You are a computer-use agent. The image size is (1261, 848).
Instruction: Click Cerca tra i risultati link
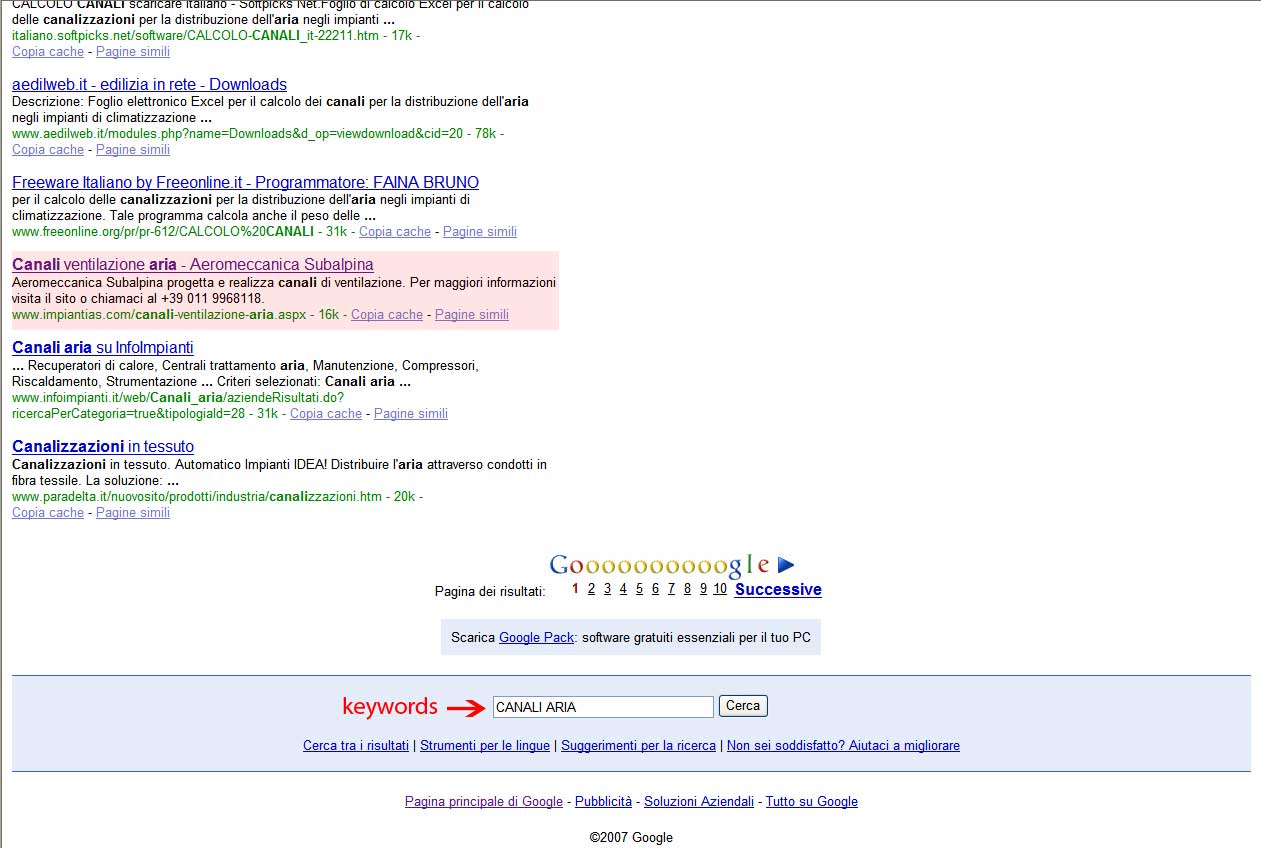[x=356, y=746]
